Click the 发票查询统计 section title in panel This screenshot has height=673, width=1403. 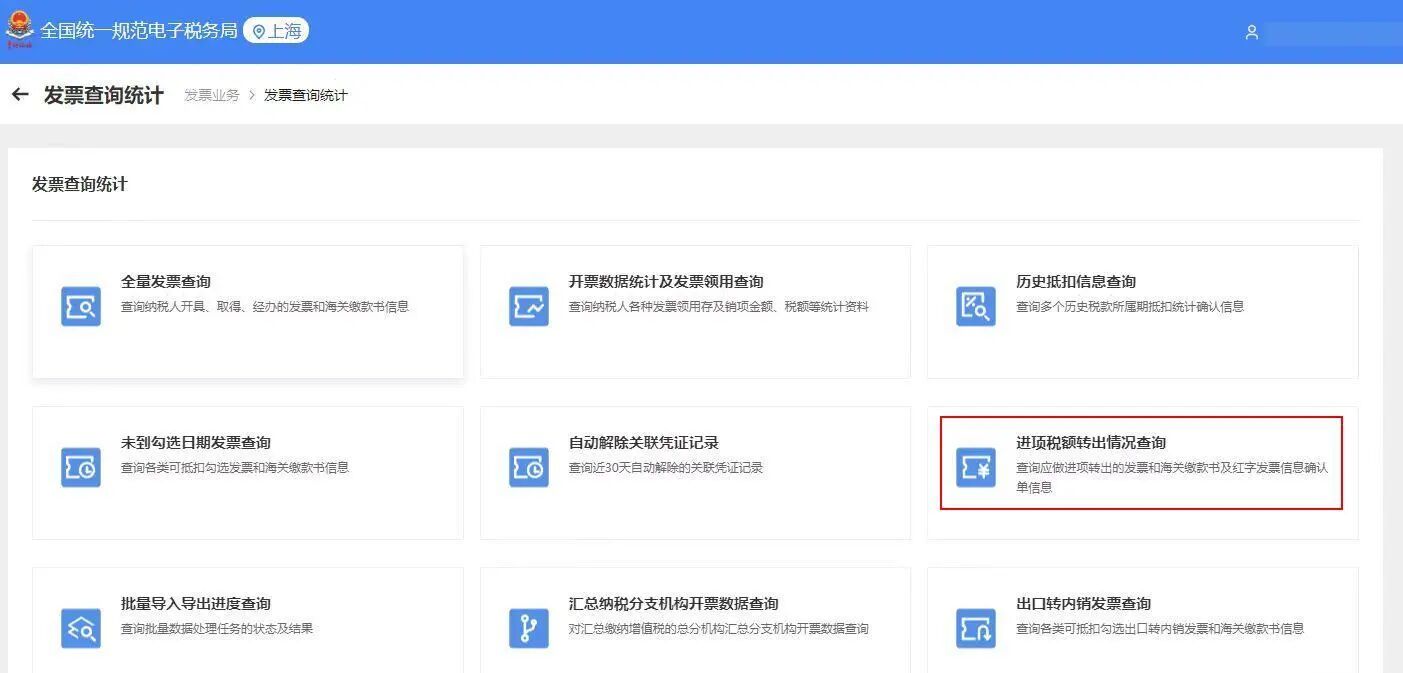(x=80, y=184)
